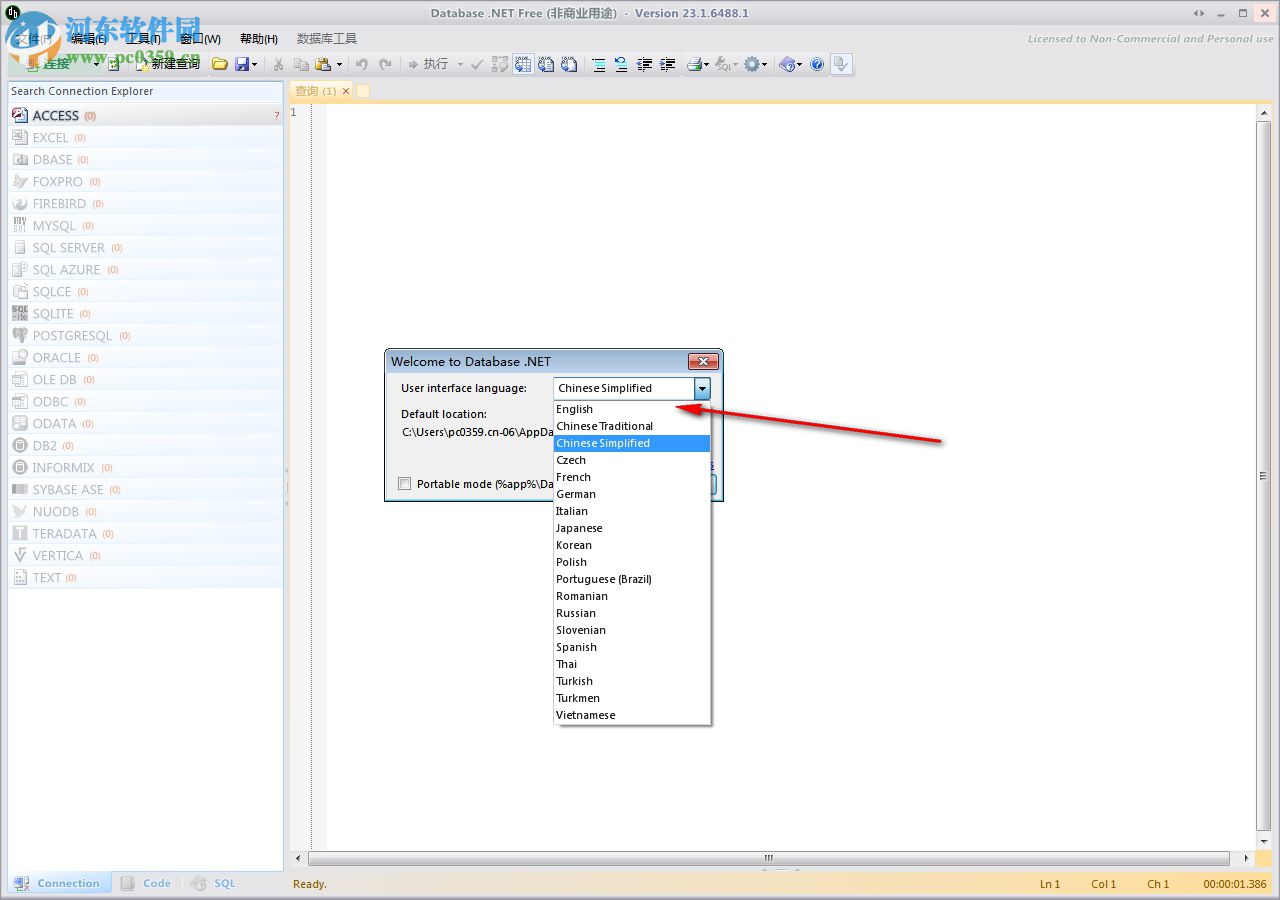Open the 帮助(H) menu
This screenshot has width=1280, height=900.
tap(259, 39)
